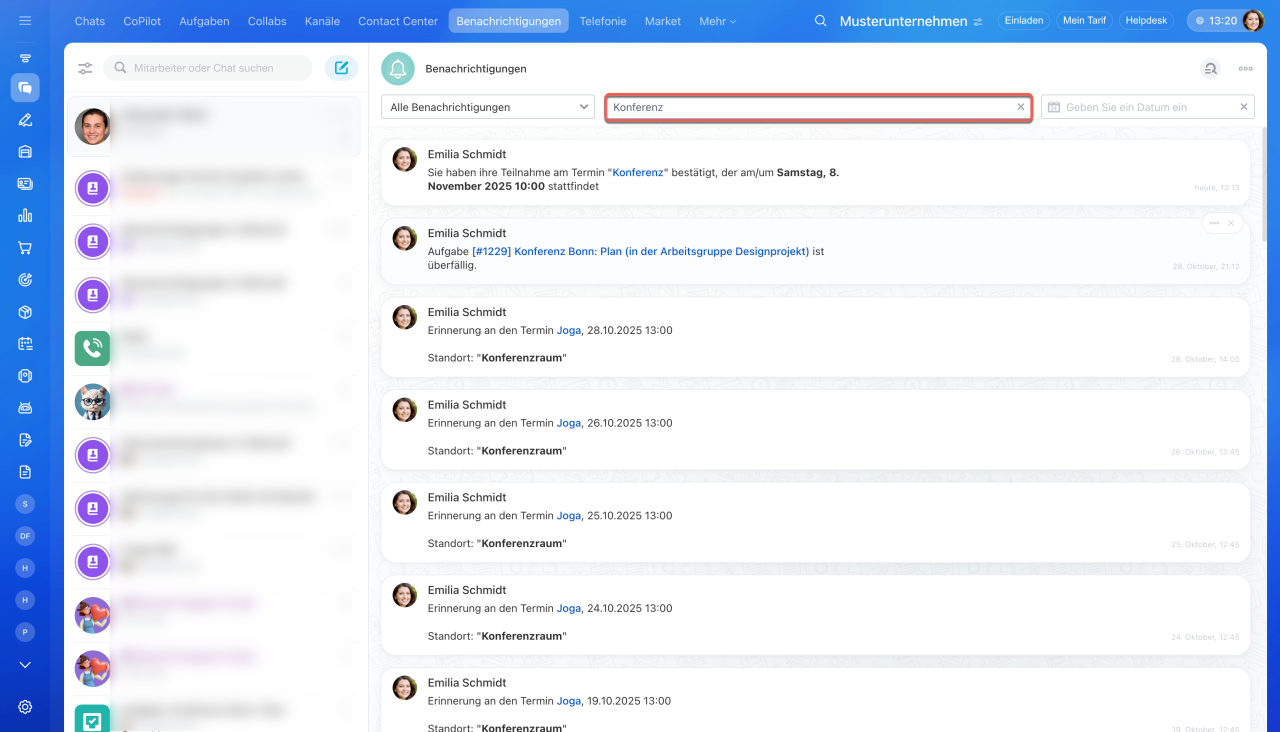Open the Contact Center tab
This screenshot has width=1280, height=732.
coord(398,21)
